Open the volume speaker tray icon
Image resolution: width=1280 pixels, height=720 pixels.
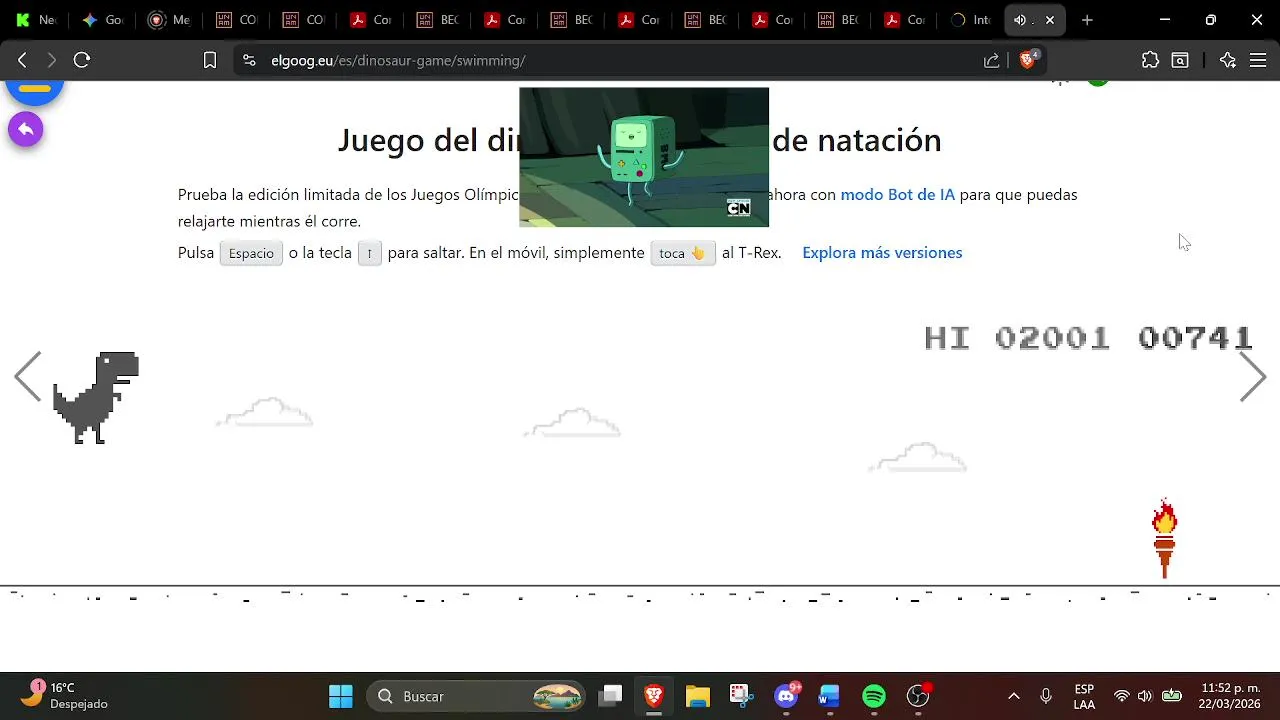[1145, 696]
